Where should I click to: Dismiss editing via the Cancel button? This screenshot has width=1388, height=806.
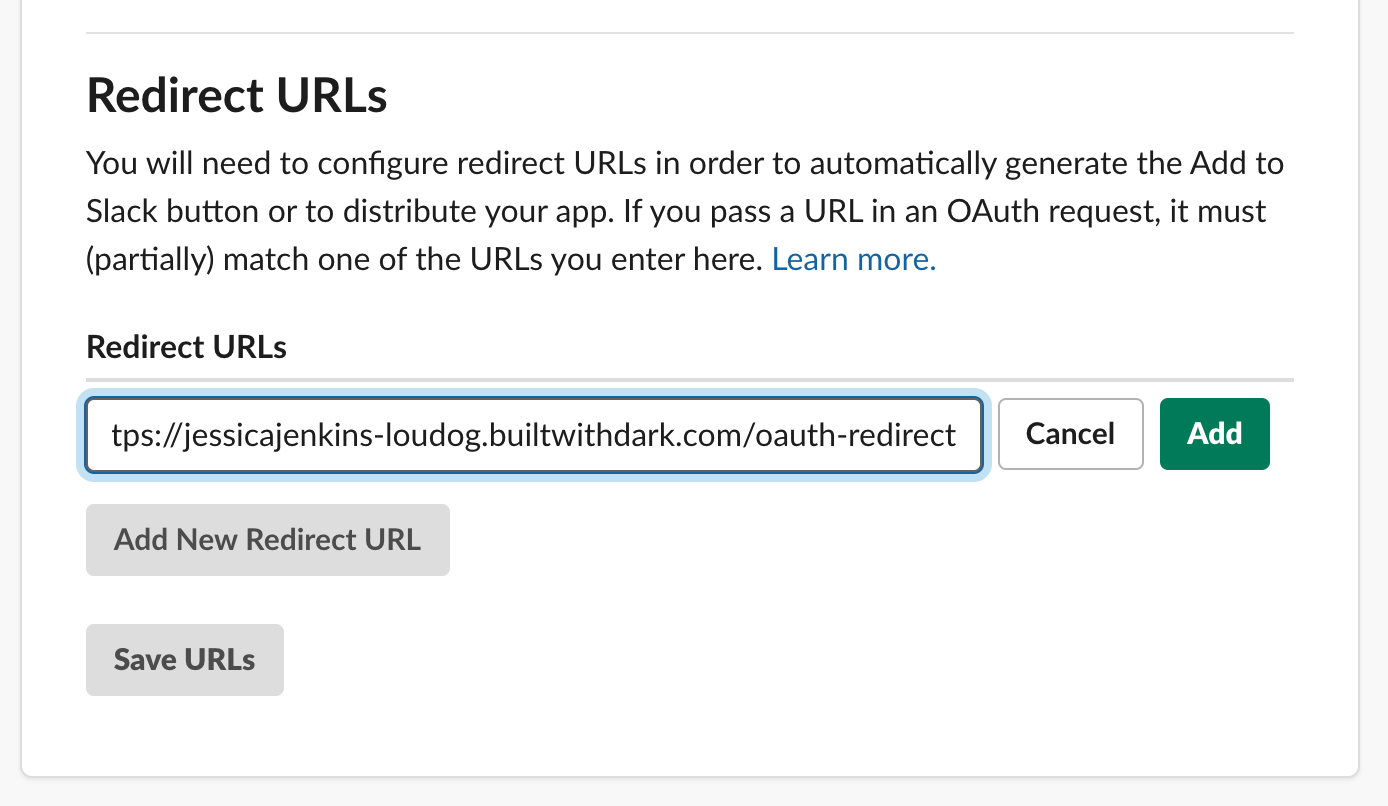[1070, 434]
